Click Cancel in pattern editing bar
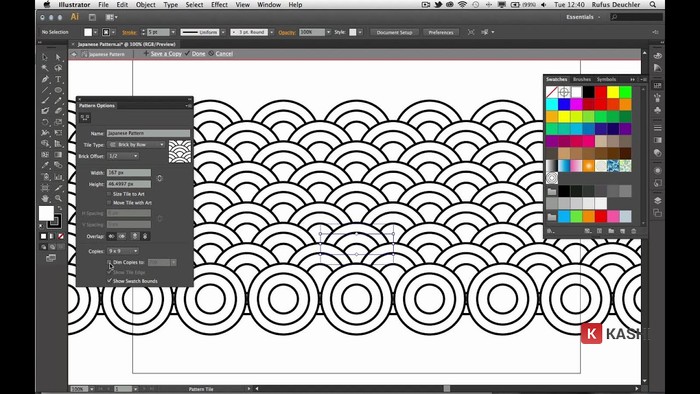This screenshot has width=700, height=394. point(221,54)
